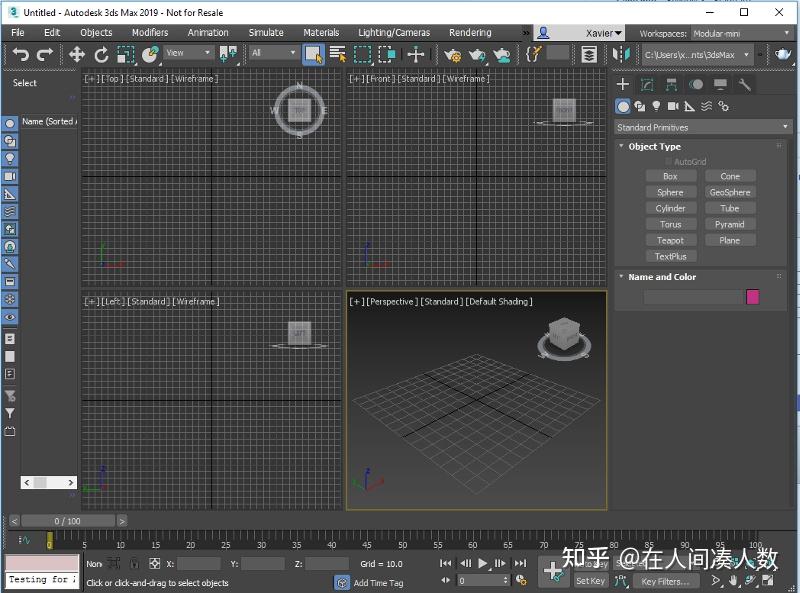Click the Box primitive button
800x593 pixels.
click(670, 176)
